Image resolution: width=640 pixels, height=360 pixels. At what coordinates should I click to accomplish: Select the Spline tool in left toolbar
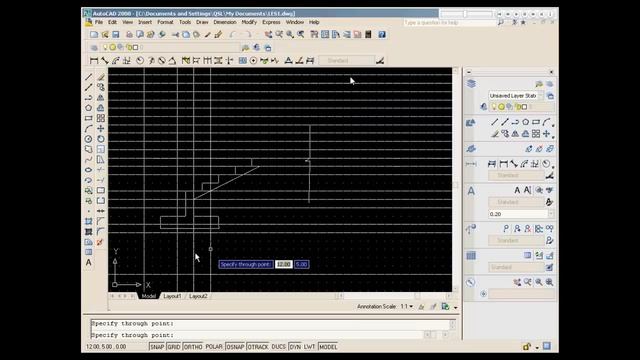[x=89, y=160]
